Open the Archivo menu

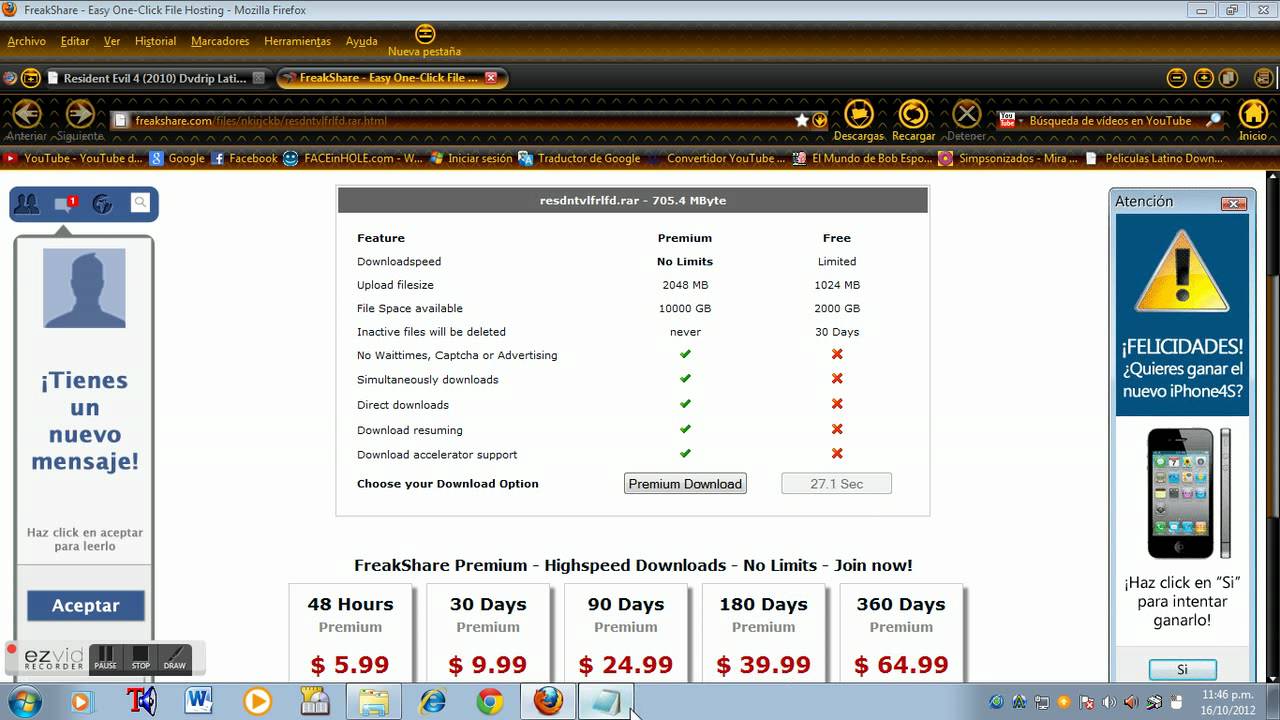[x=26, y=41]
